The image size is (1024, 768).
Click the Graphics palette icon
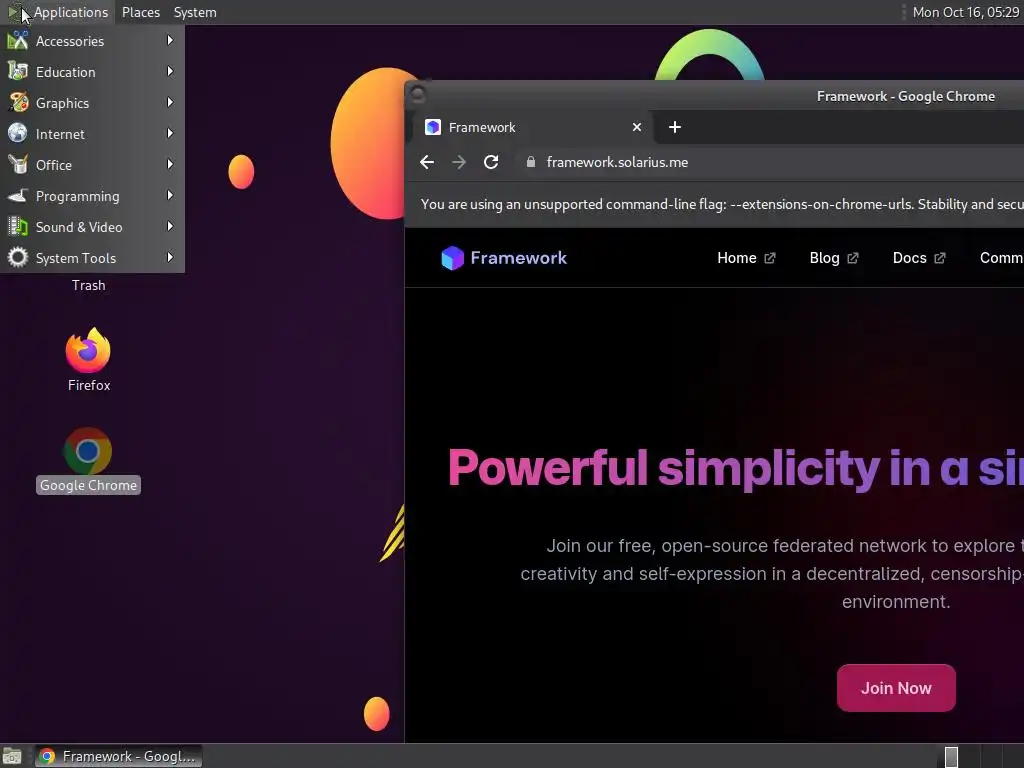point(18,103)
